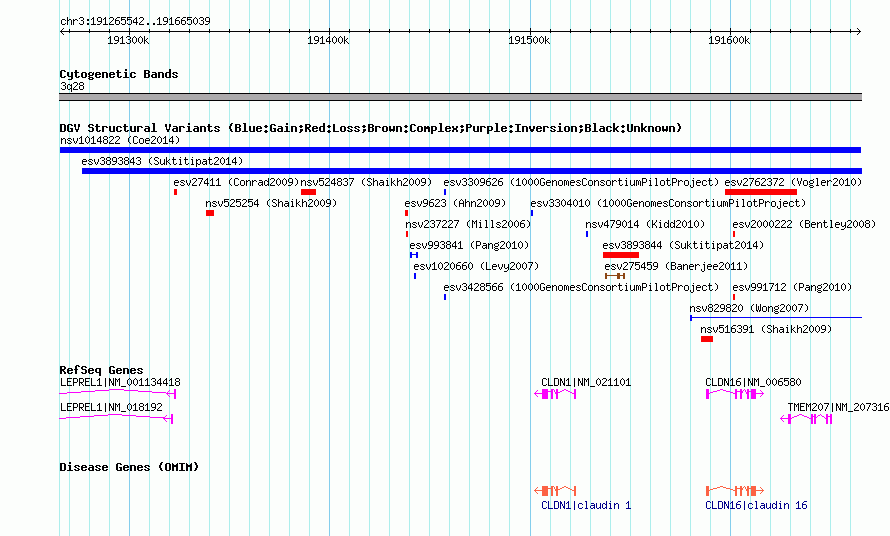Screen dimensions: 890x536
Task: Click the Cytogenetic Bands track title
Action: coord(119,74)
